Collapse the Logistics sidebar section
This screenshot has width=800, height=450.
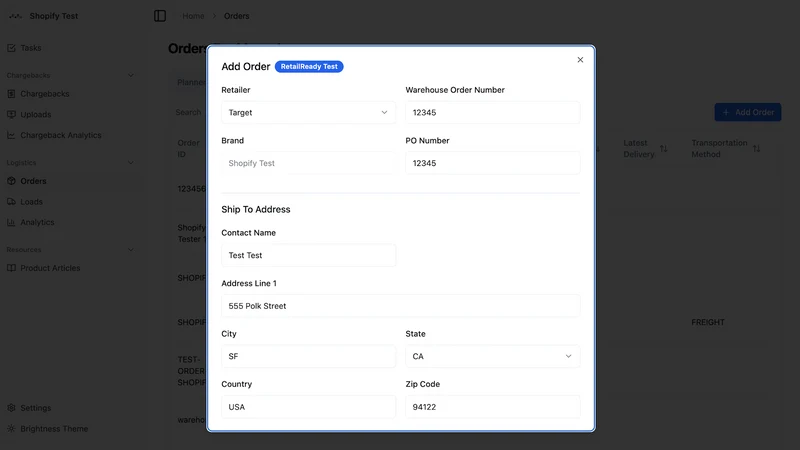coord(131,163)
